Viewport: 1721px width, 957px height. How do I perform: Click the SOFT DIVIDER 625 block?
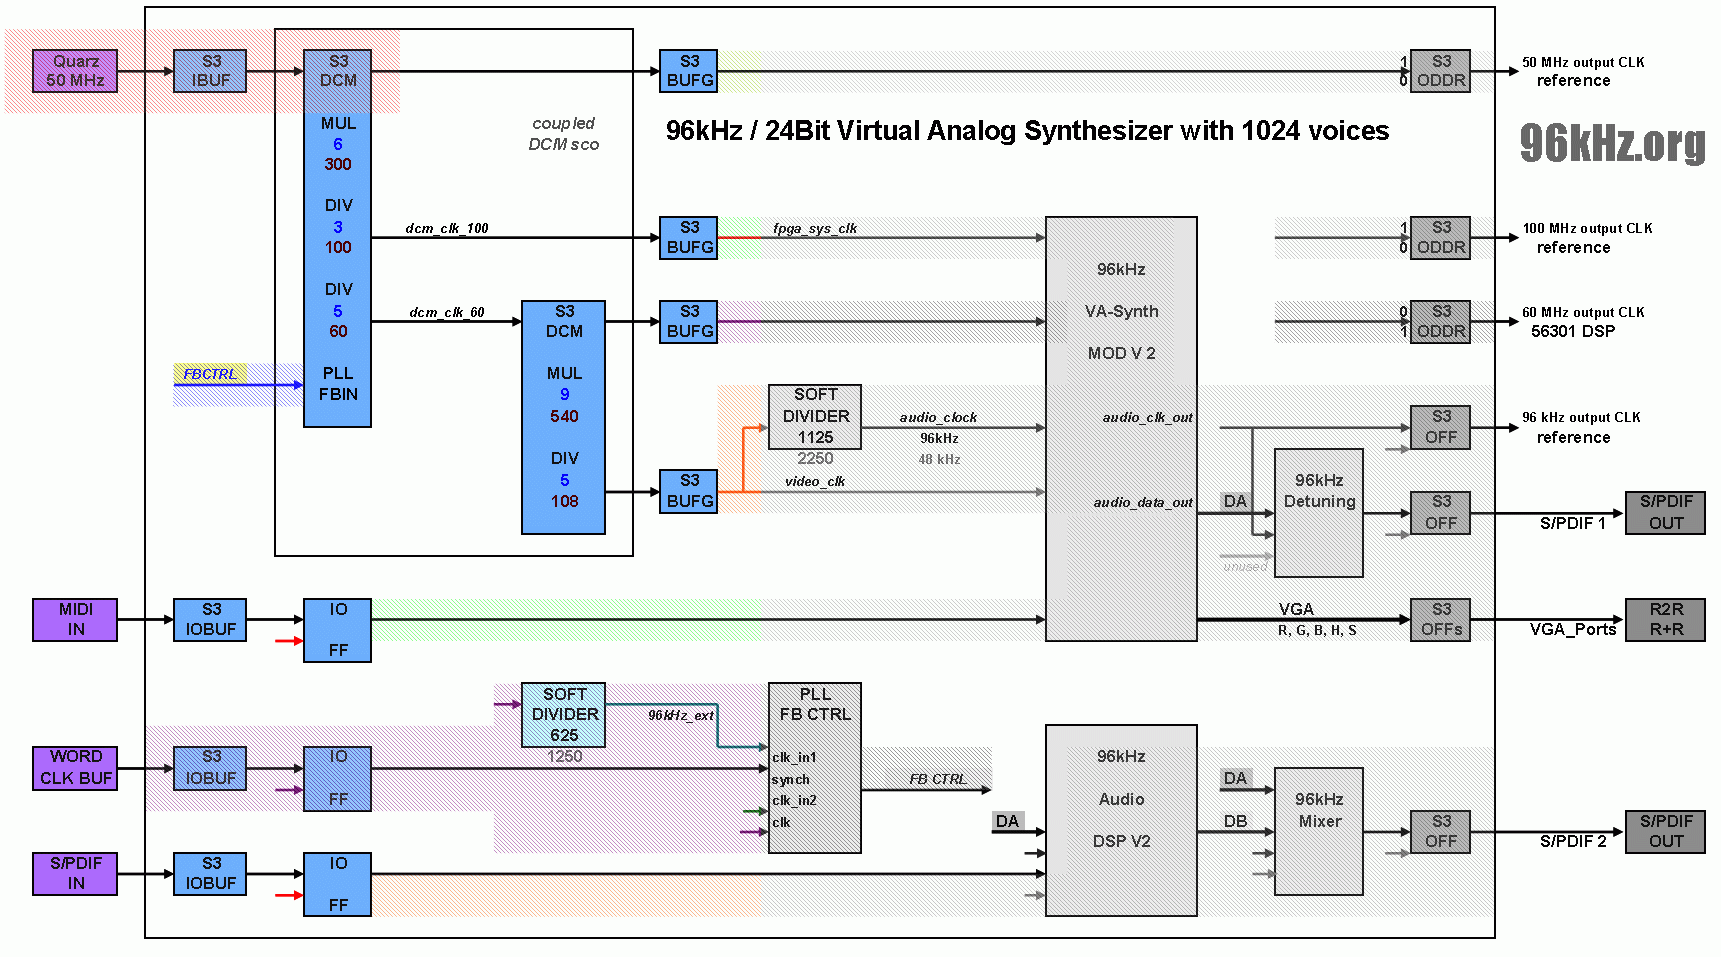[x=564, y=714]
